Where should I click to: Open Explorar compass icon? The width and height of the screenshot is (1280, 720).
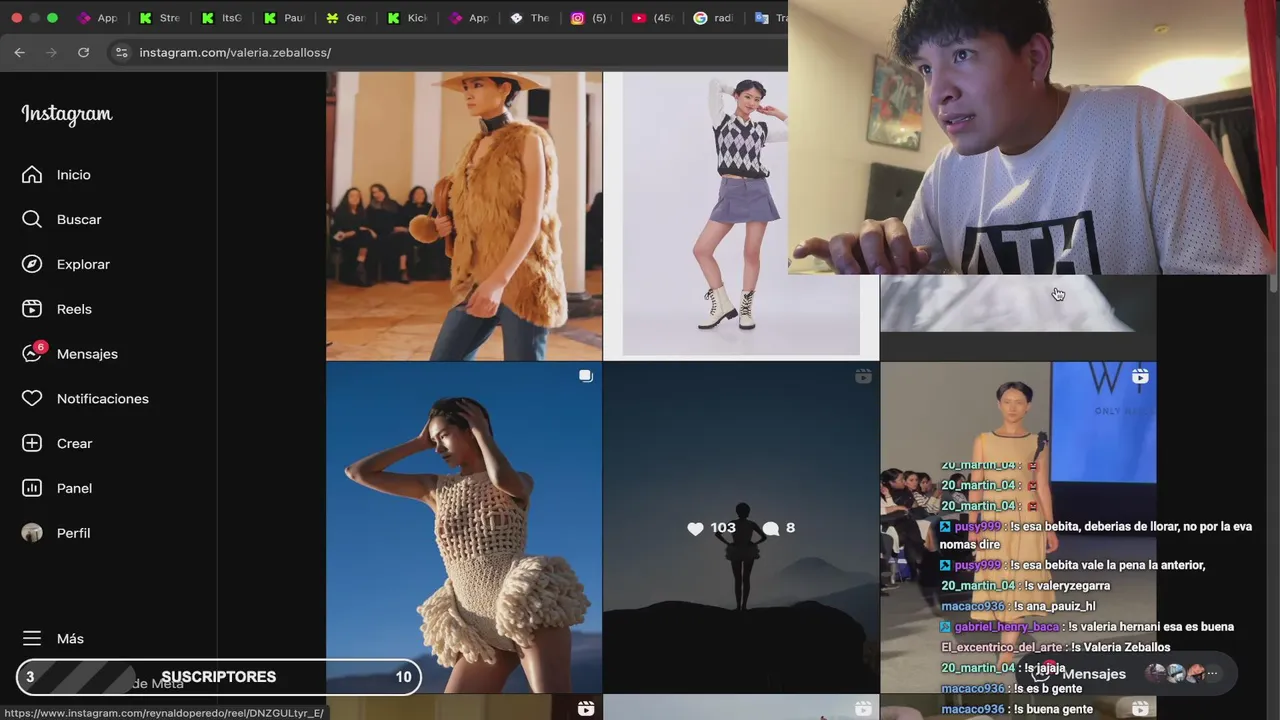tap(32, 265)
